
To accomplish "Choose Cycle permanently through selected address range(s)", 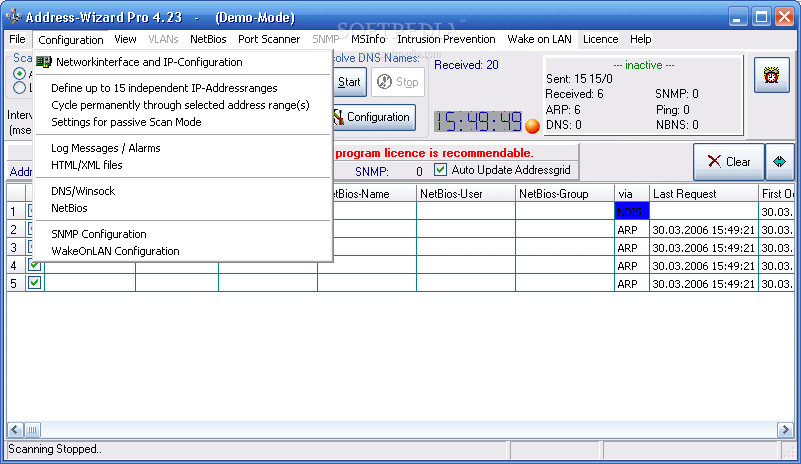I will tap(182, 105).
